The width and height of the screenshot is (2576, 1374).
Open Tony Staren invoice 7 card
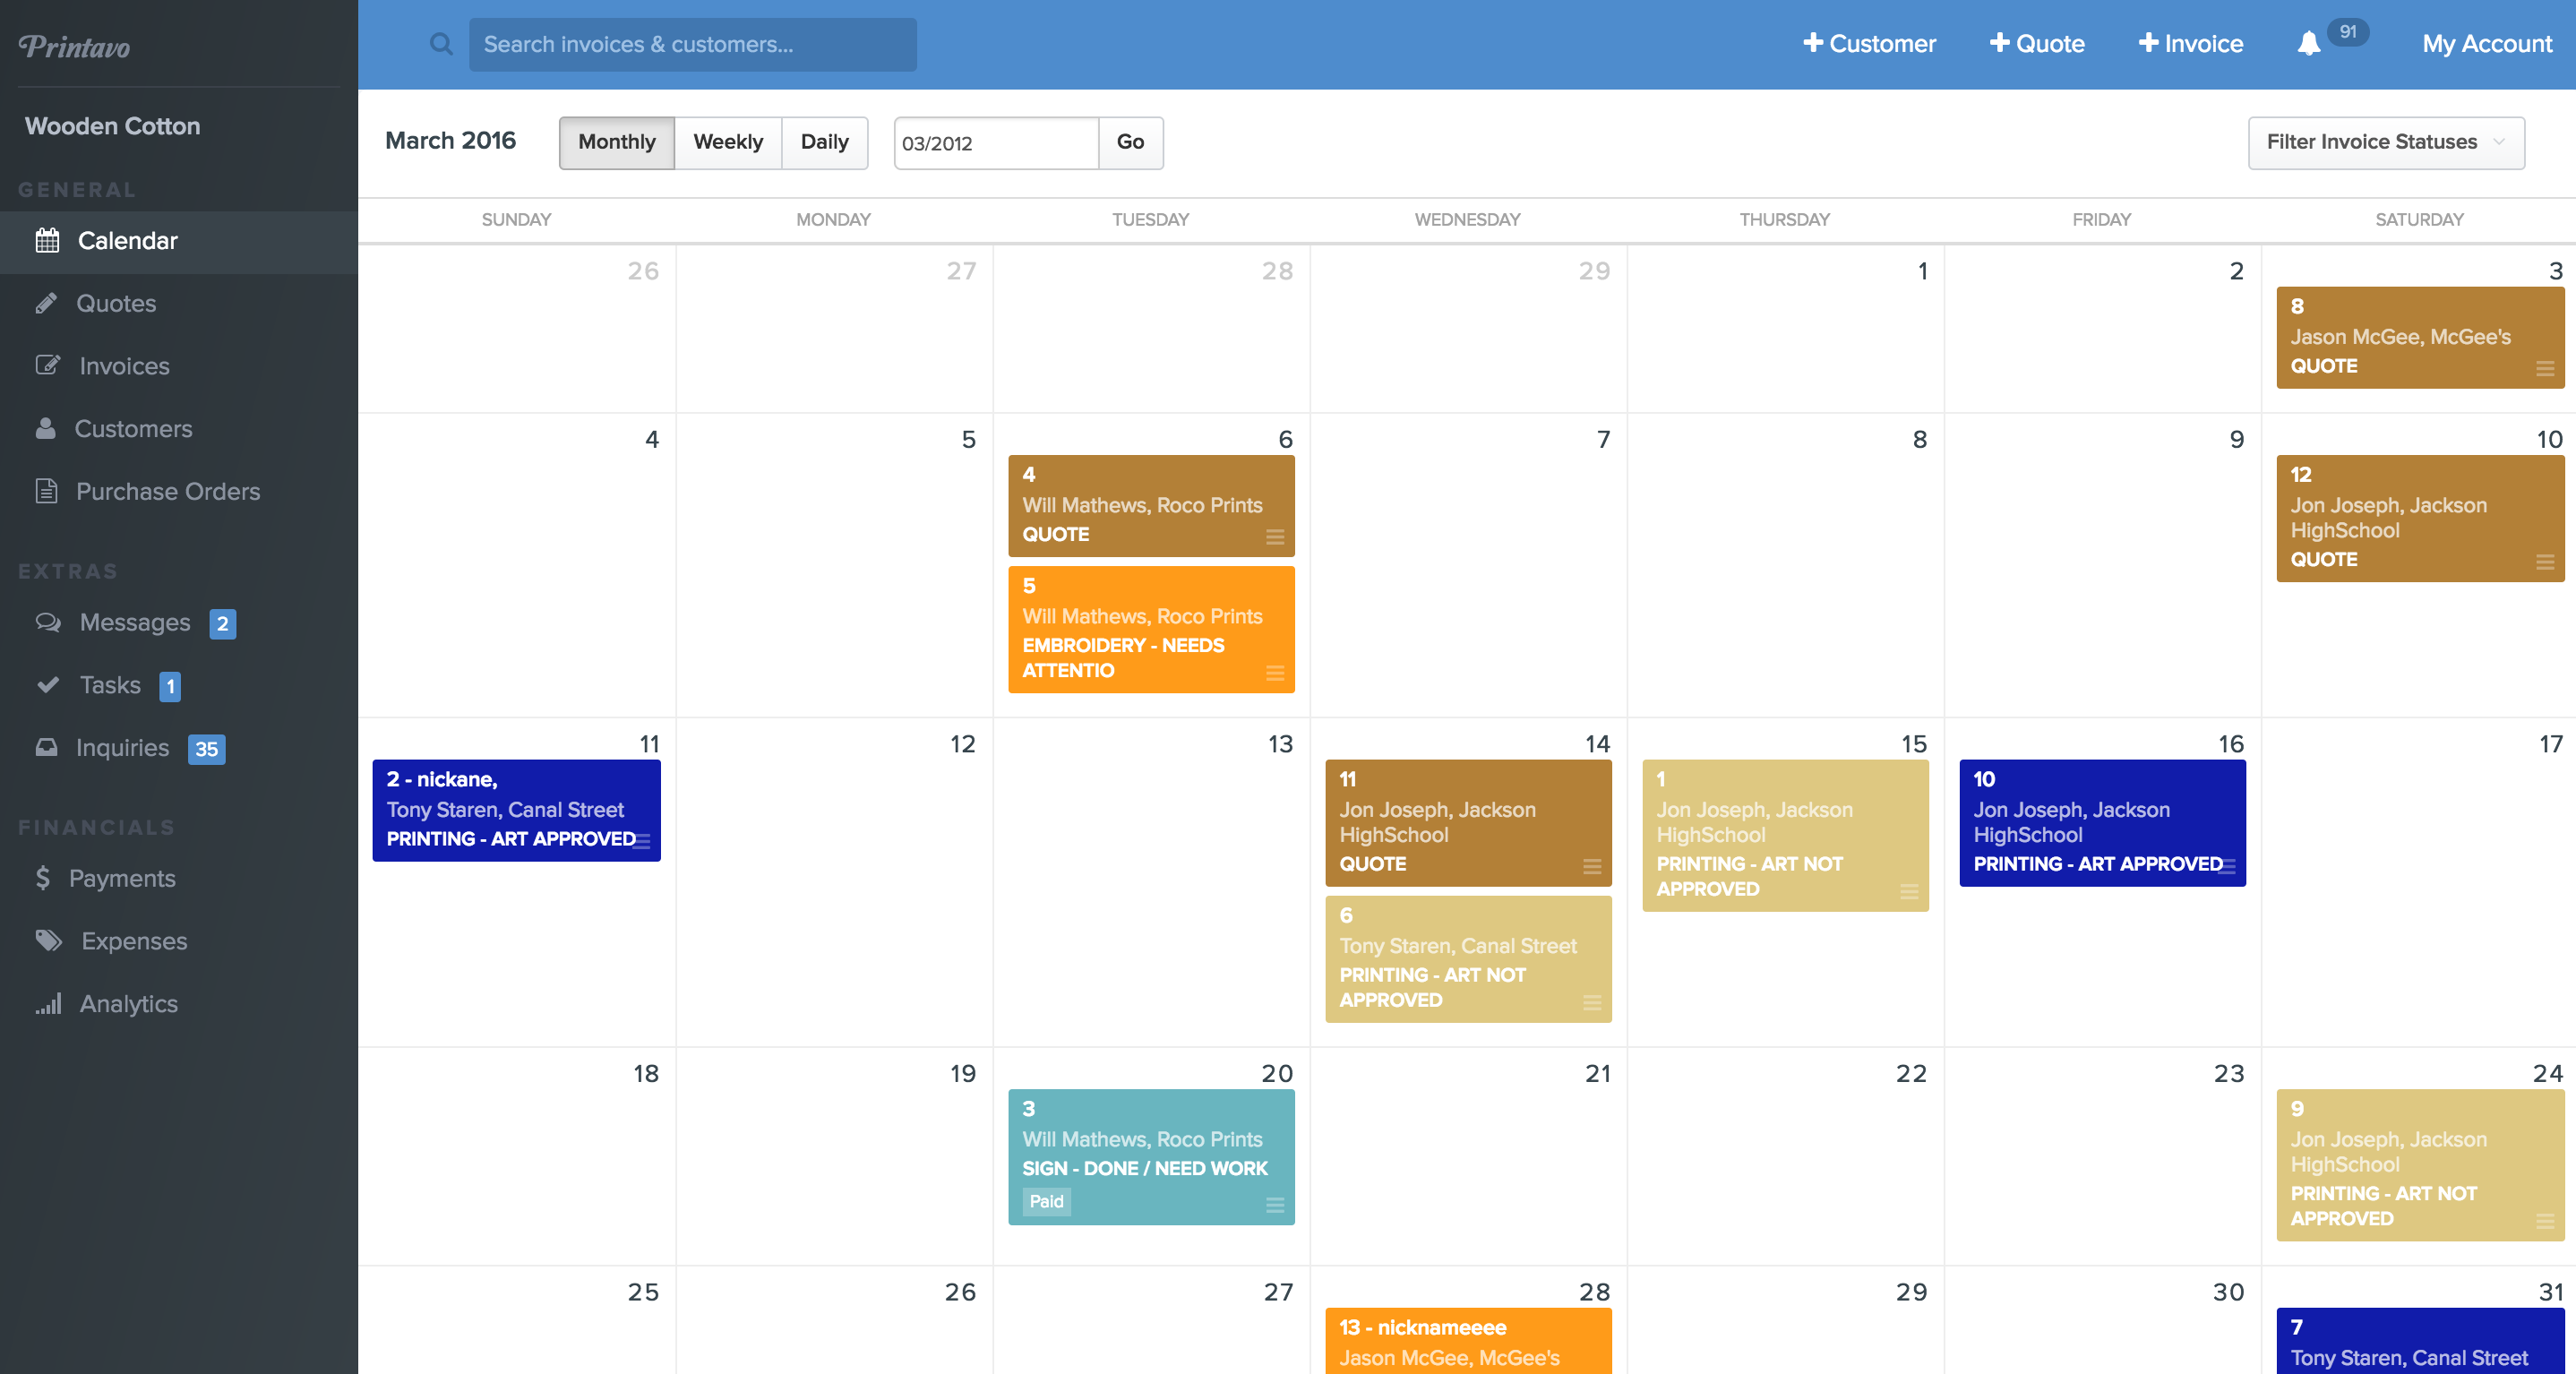tap(2420, 1341)
